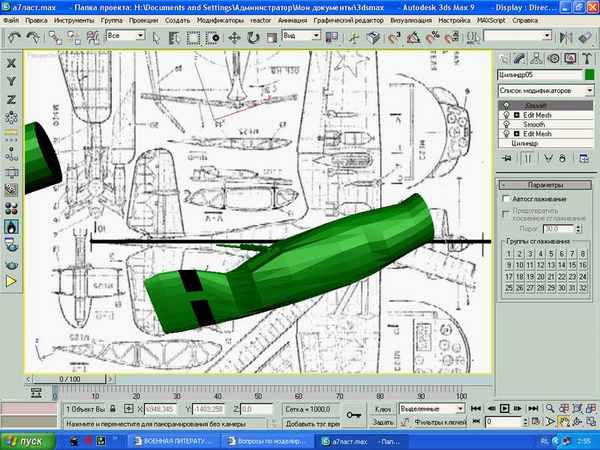This screenshot has height=450, width=600.
Task: Click the green object color swatch
Action: pos(590,75)
